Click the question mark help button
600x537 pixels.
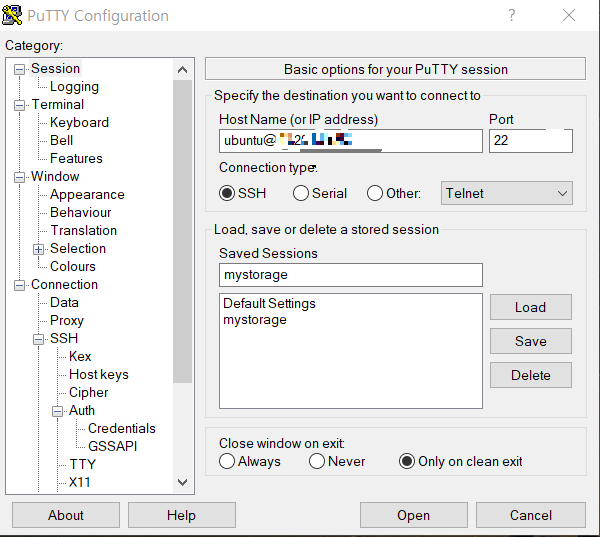[x=512, y=15]
